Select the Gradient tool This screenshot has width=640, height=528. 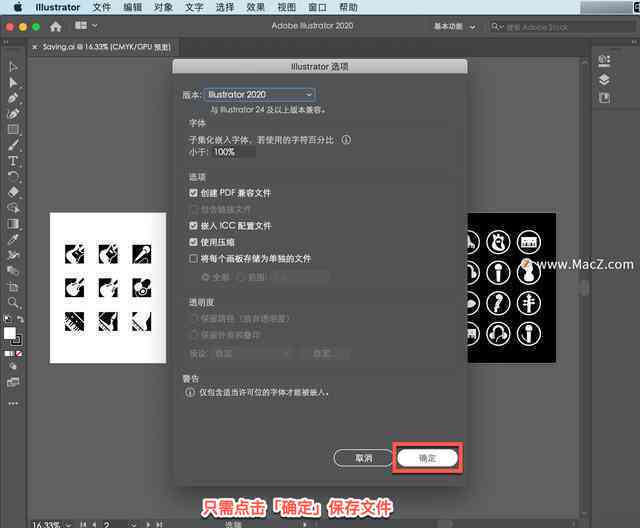13,224
